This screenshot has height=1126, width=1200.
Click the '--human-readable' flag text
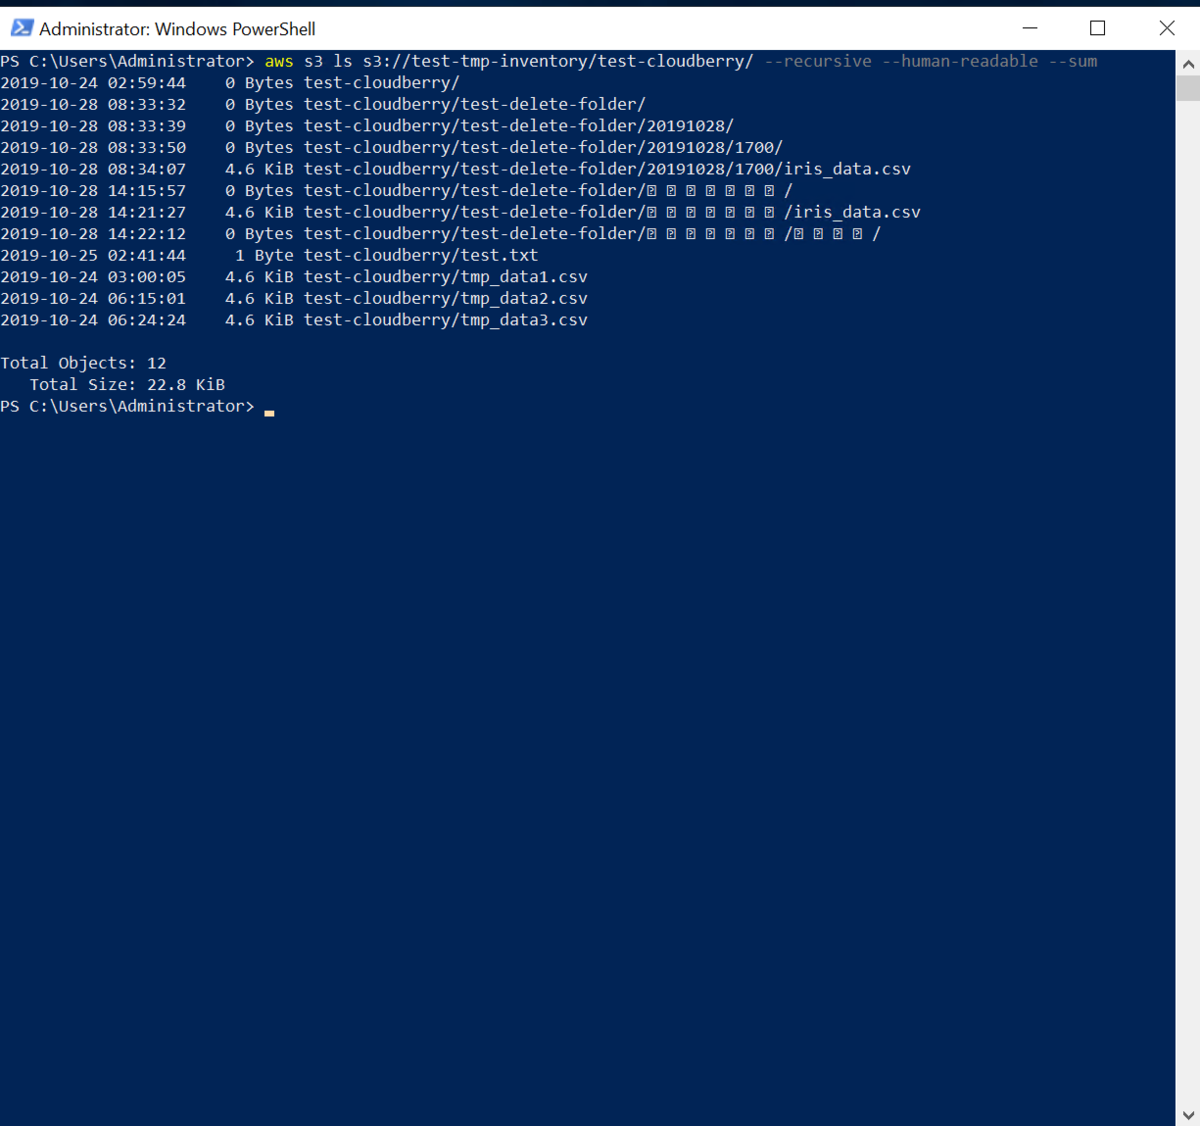[960, 61]
